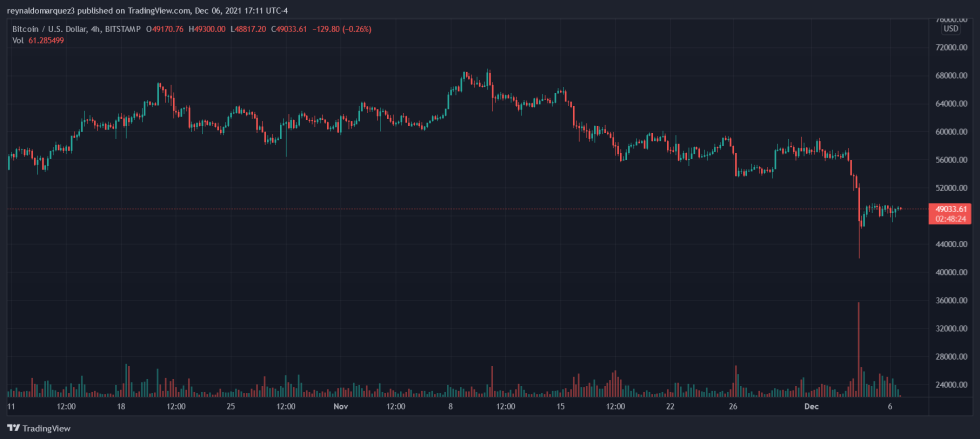Click date 22 on the time axis

(x=671, y=408)
